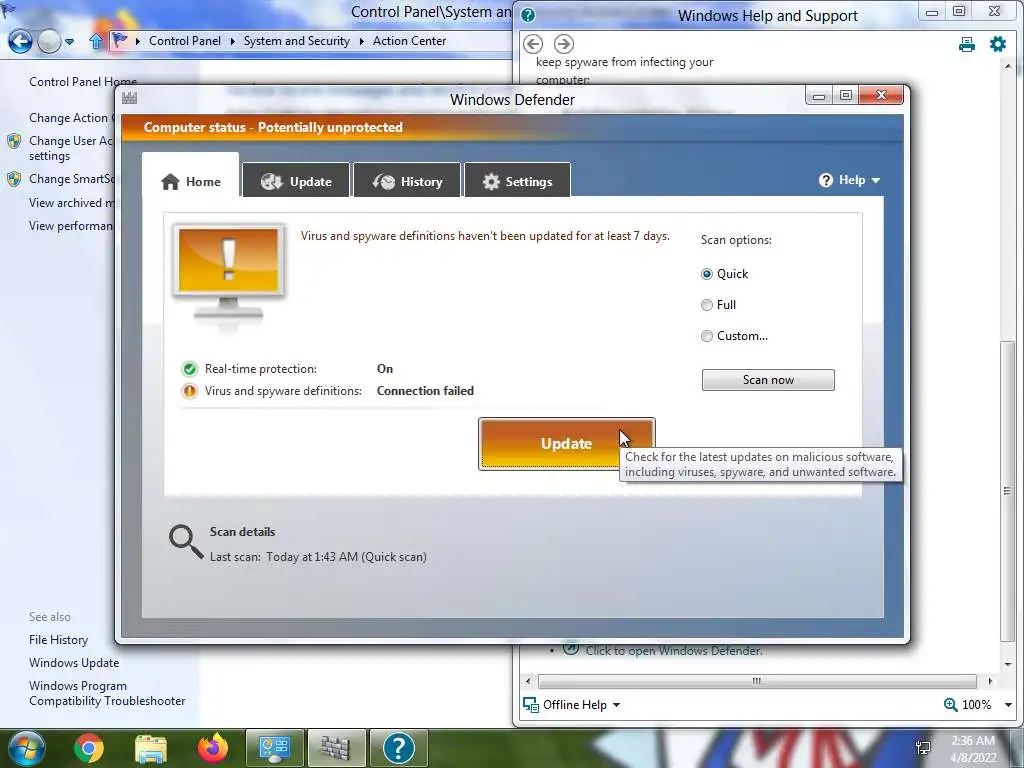The width and height of the screenshot is (1024, 768).
Task: Expand arrow after System and Security breadcrumb
Action: 361,41
